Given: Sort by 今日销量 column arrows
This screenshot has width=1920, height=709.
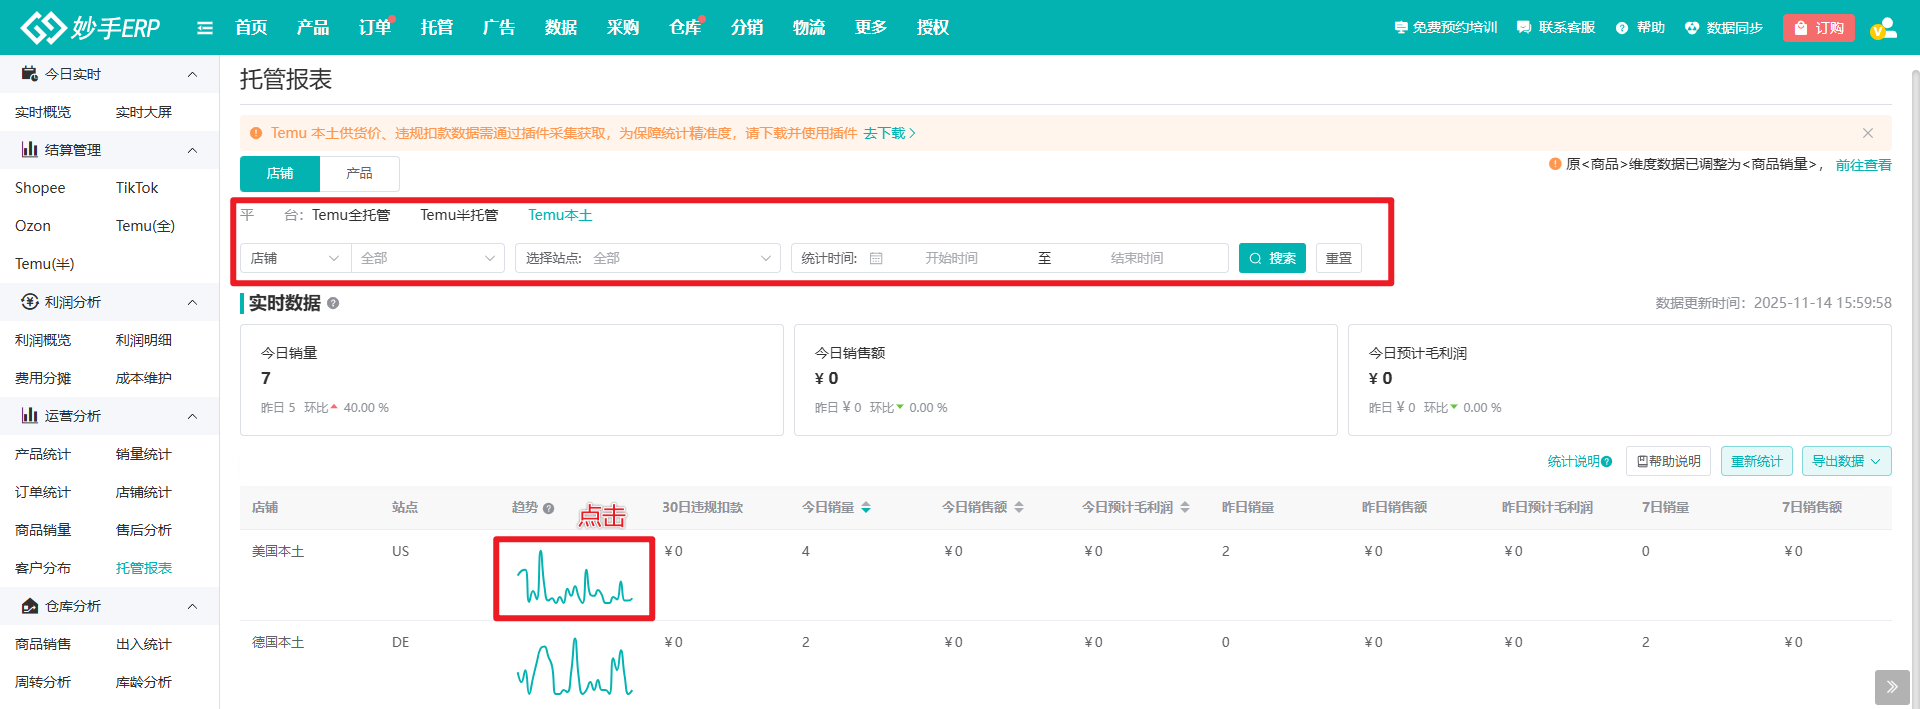Looking at the screenshot, I should tap(866, 508).
